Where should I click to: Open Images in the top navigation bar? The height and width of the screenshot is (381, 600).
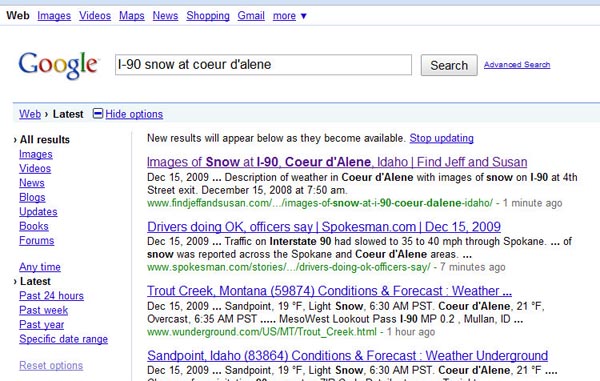click(54, 16)
